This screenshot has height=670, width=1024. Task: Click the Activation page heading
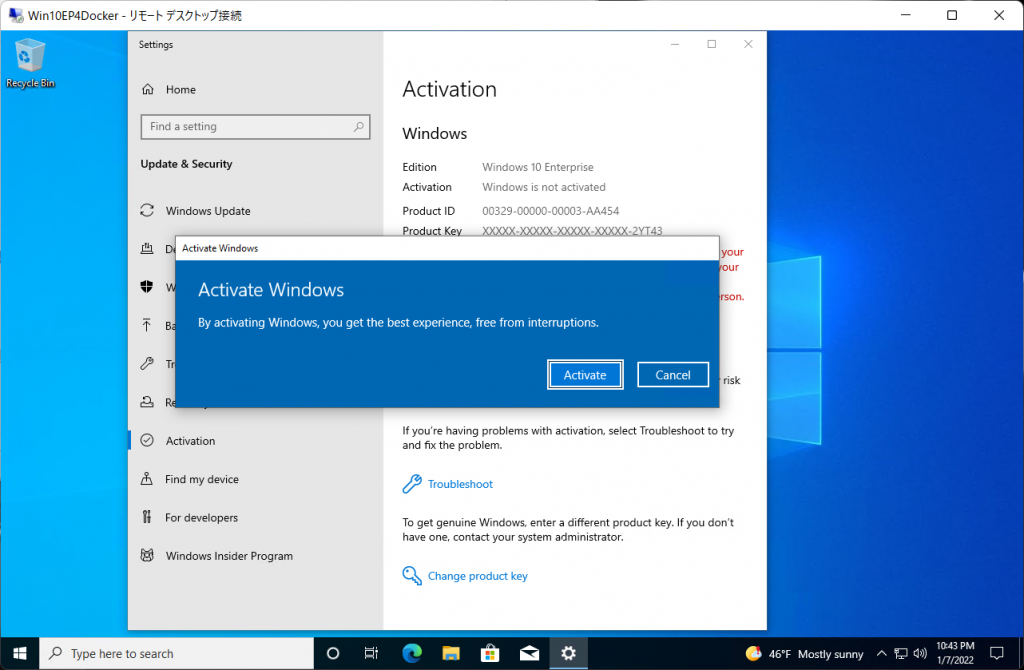coord(449,89)
